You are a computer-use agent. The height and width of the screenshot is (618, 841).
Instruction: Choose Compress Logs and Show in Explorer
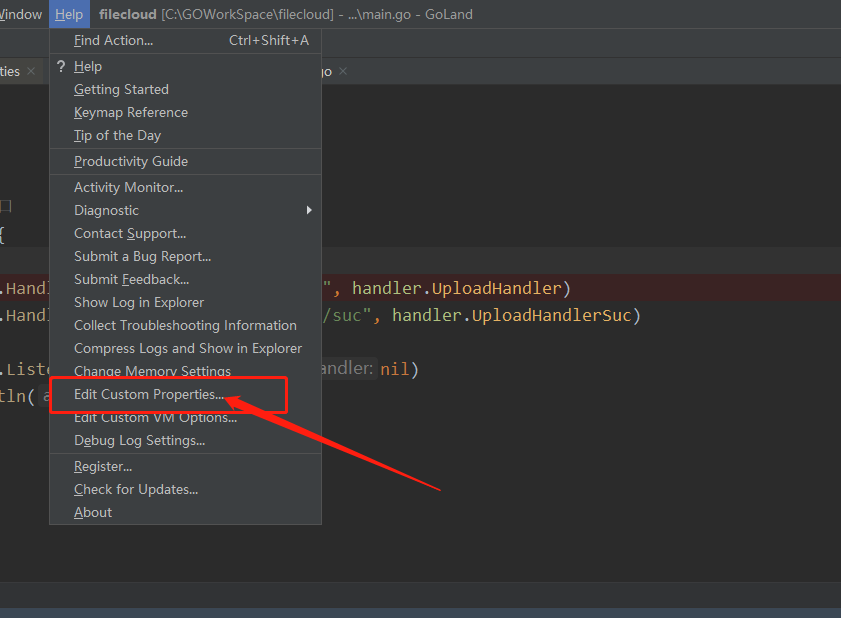pyautogui.click(x=186, y=349)
